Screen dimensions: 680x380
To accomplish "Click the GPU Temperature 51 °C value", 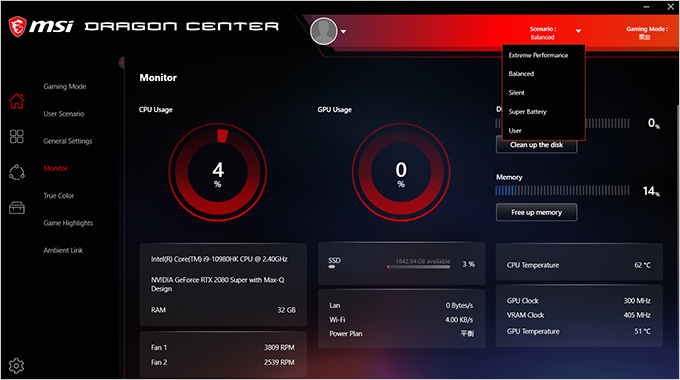I will point(642,331).
